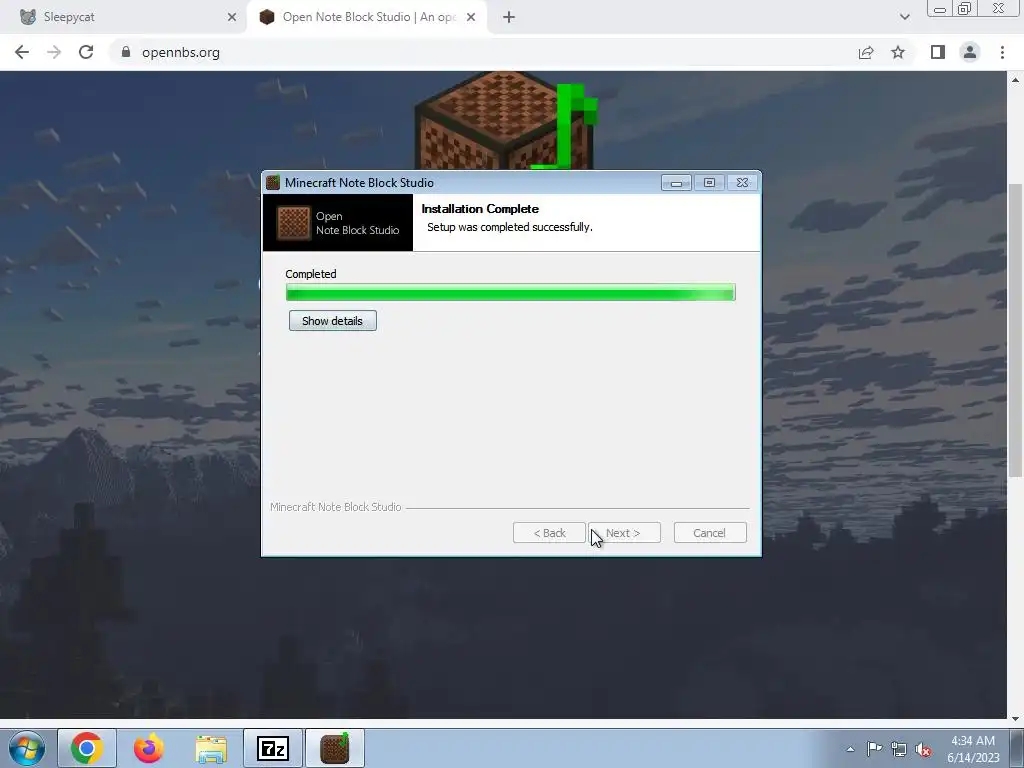View site info lock icon
Screen dimensions: 1024x768
pyautogui.click(x=125, y=52)
